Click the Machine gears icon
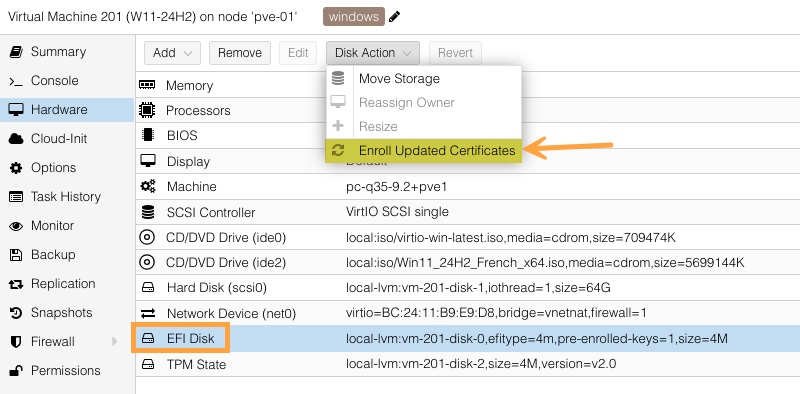This screenshot has width=800, height=394. tap(147, 186)
